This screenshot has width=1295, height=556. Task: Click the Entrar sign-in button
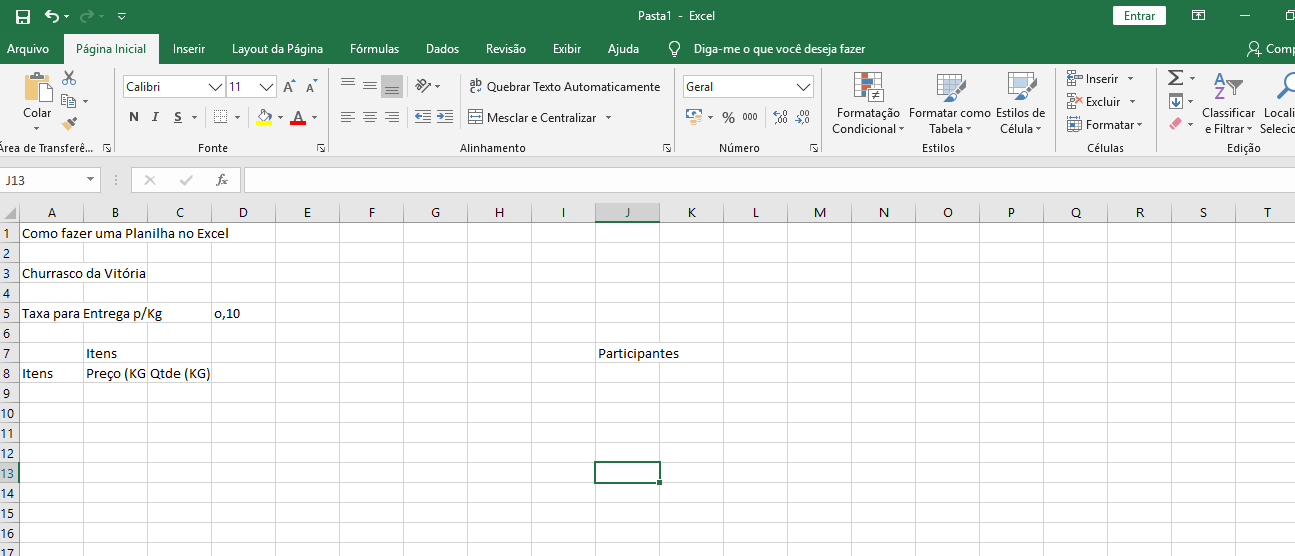(x=1139, y=16)
